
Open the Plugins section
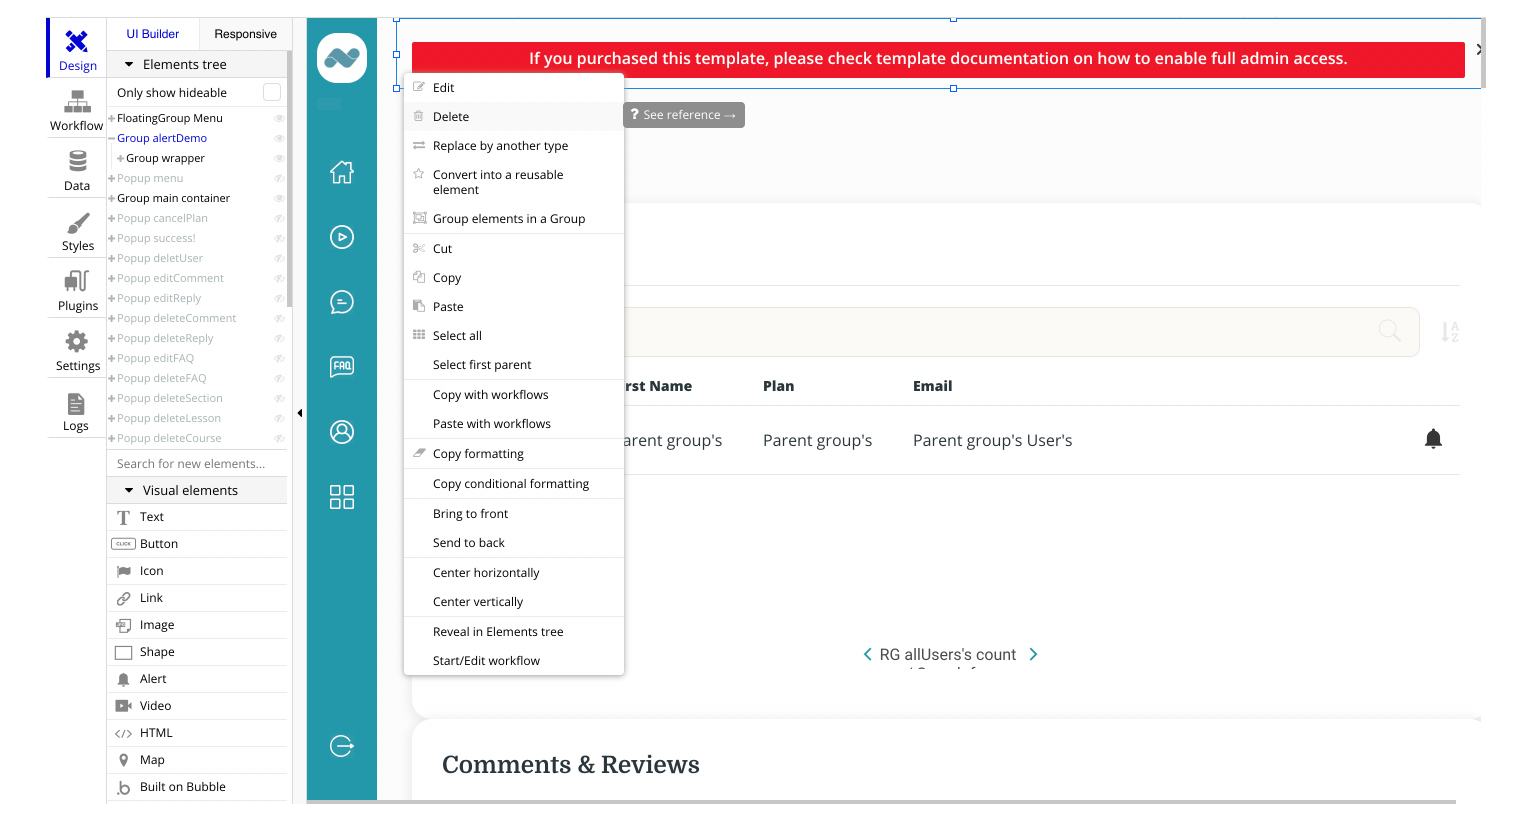77,290
